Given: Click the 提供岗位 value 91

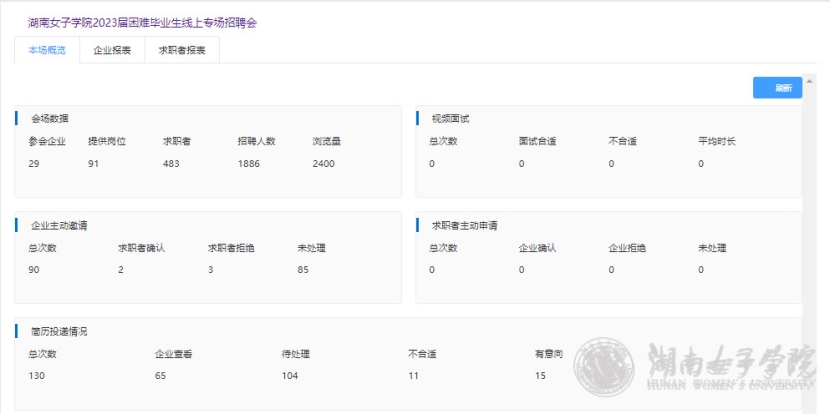Looking at the screenshot, I should click(x=94, y=163).
